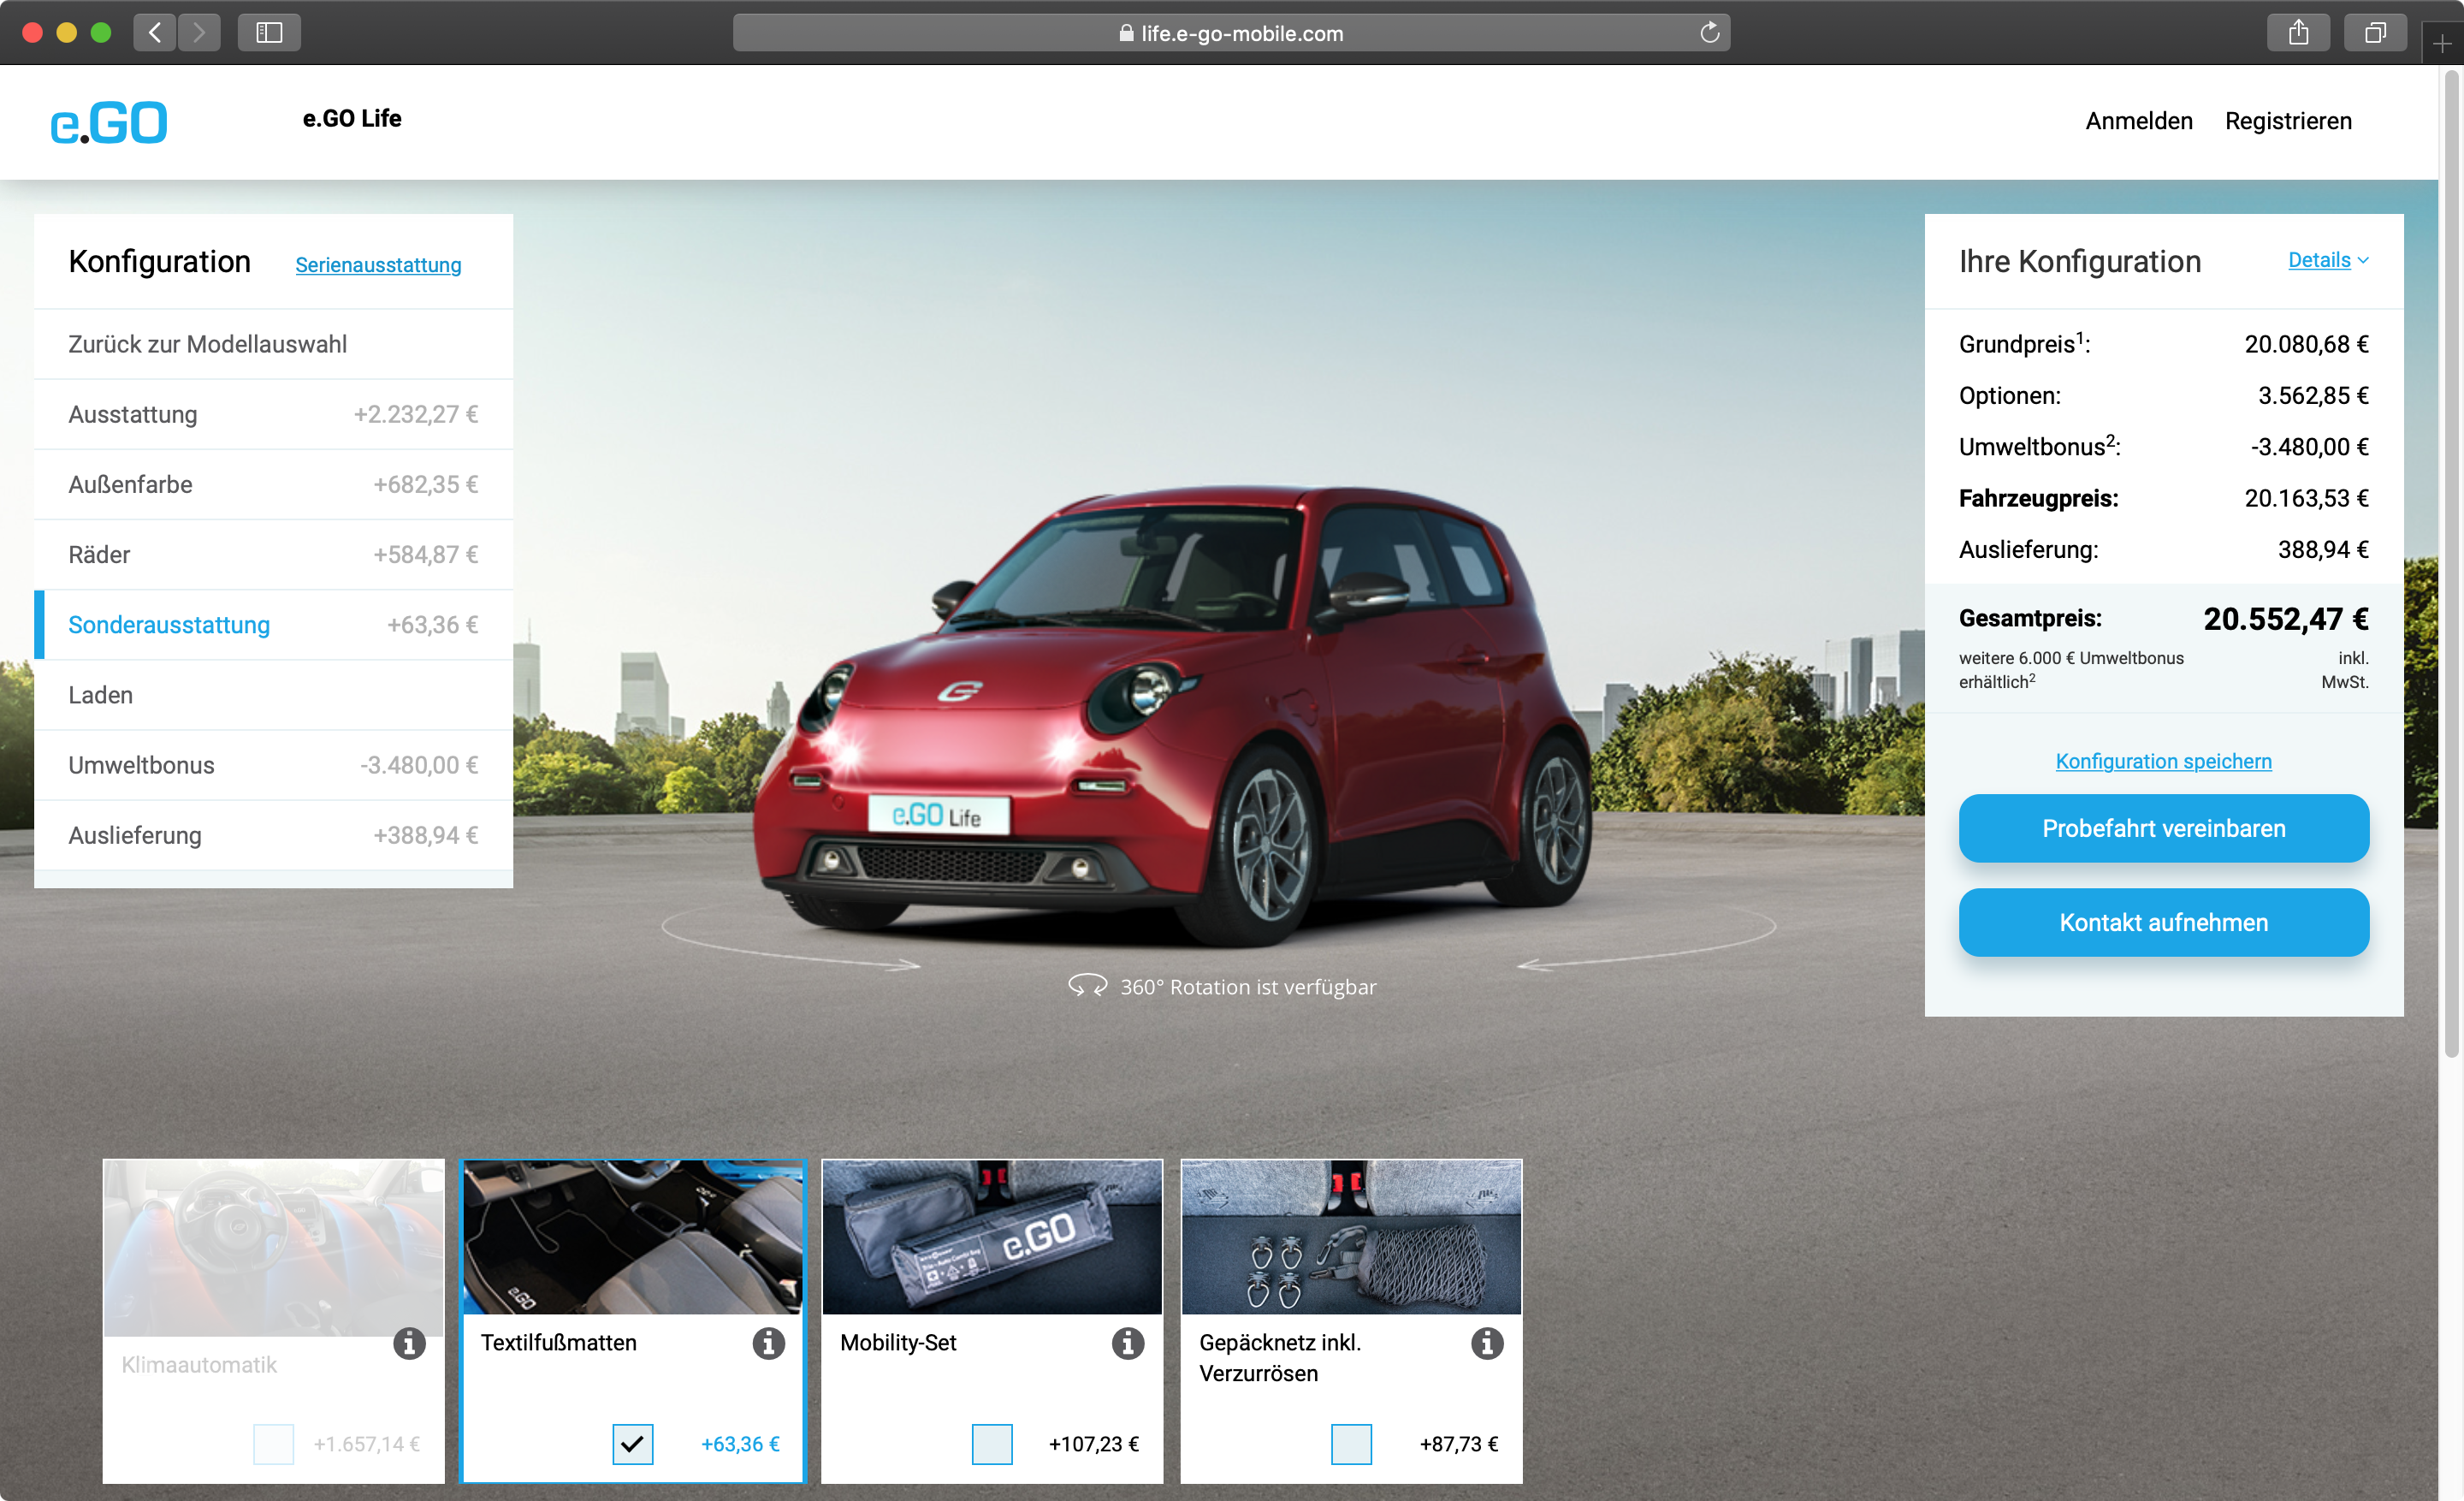Go back in Safari history

click(155, 33)
